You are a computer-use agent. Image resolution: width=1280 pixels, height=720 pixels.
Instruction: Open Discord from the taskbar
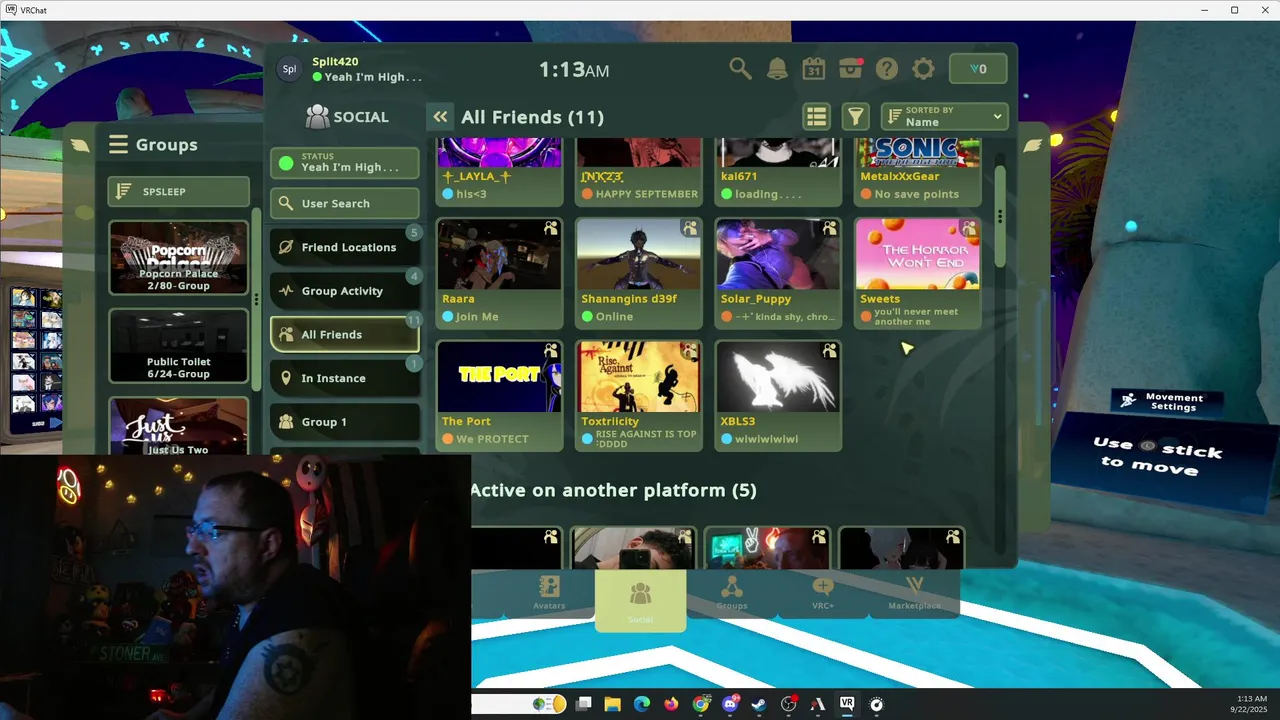(x=730, y=704)
